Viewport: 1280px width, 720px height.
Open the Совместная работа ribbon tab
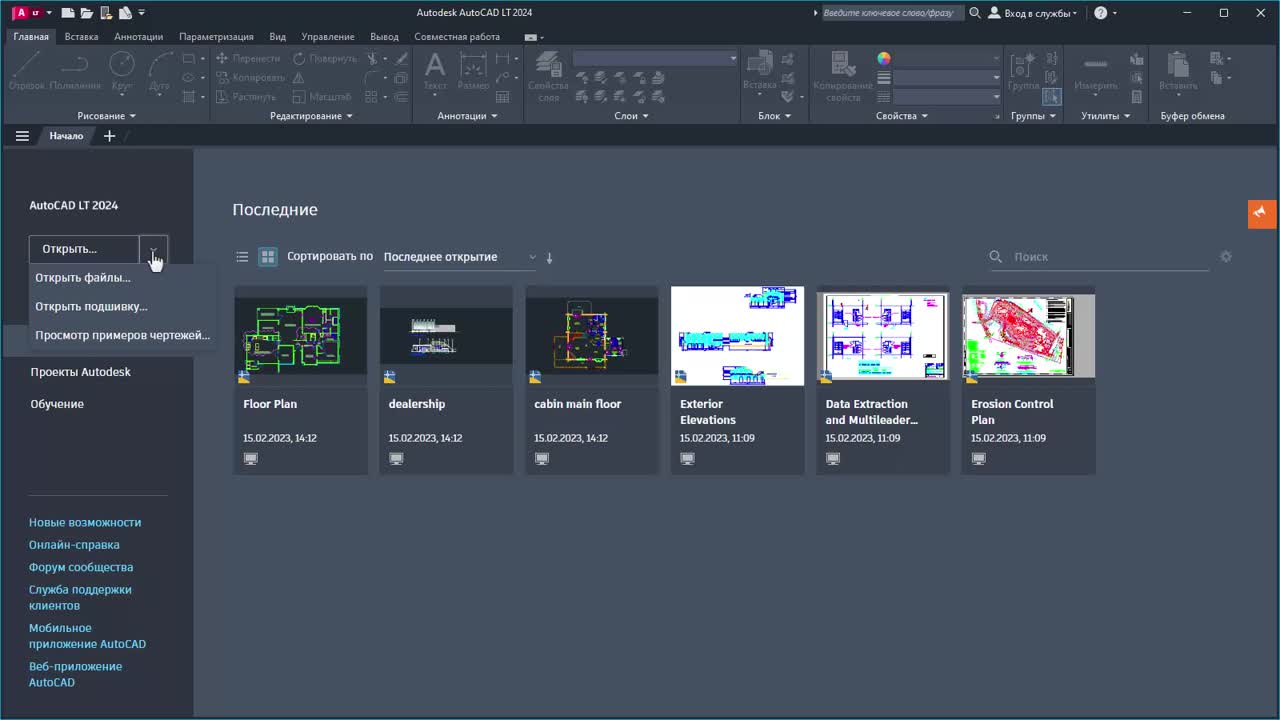click(457, 37)
